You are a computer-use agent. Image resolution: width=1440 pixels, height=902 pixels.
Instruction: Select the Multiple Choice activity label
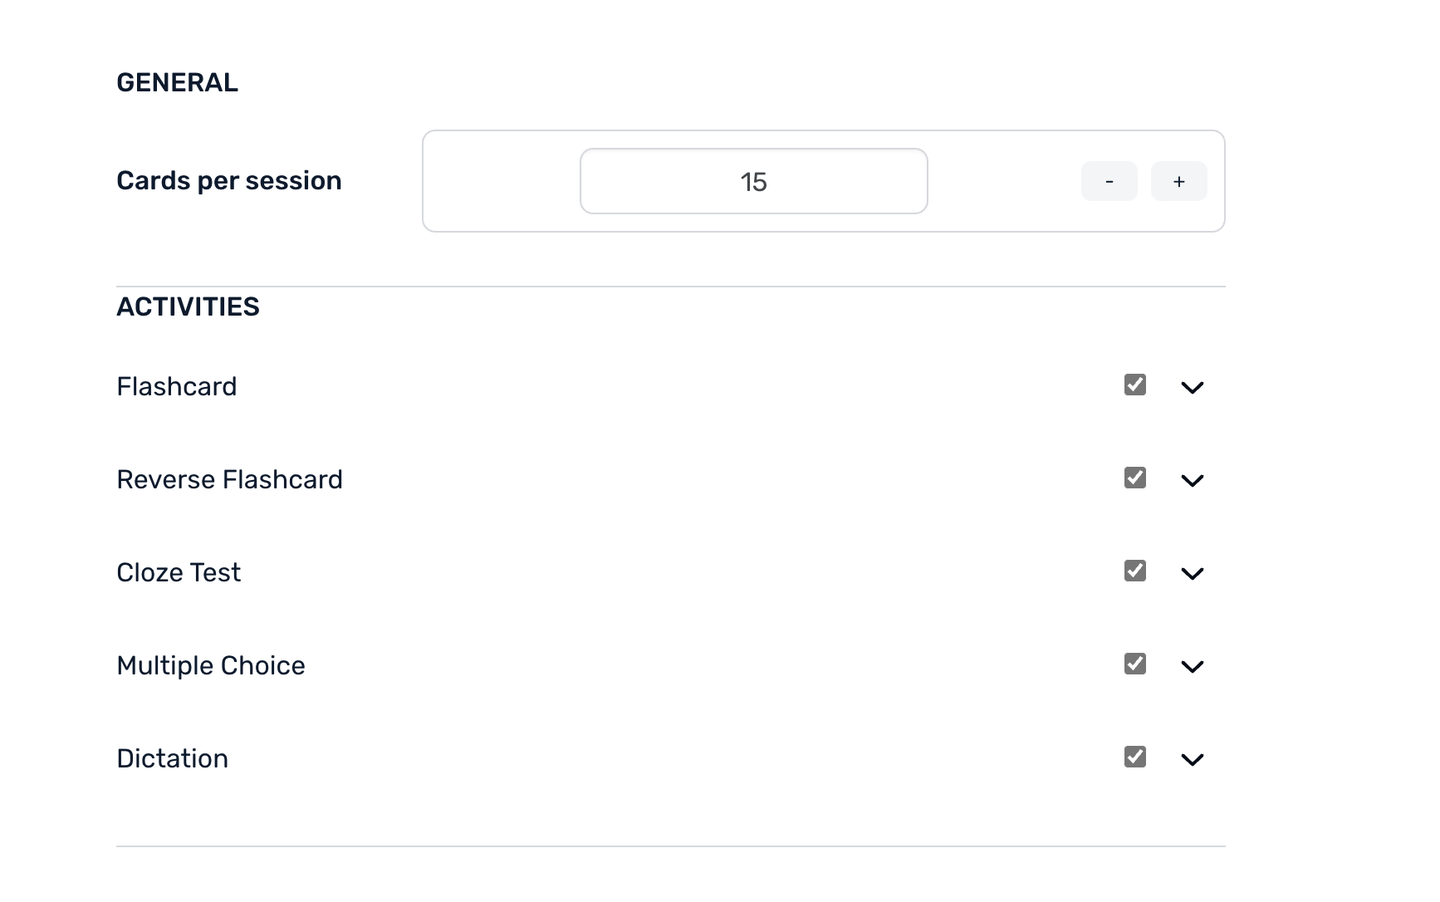[210, 666]
